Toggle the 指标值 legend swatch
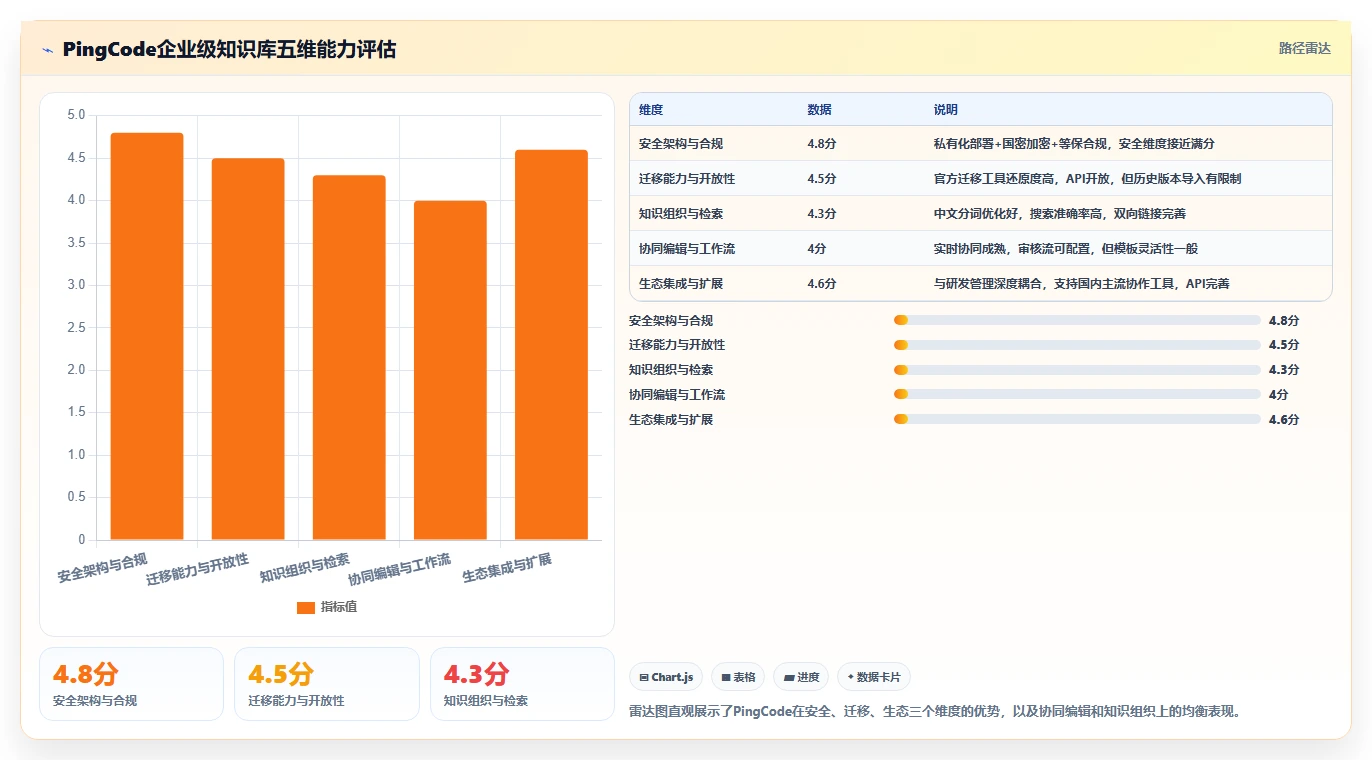This screenshot has width=1372, height=760. (x=306, y=607)
